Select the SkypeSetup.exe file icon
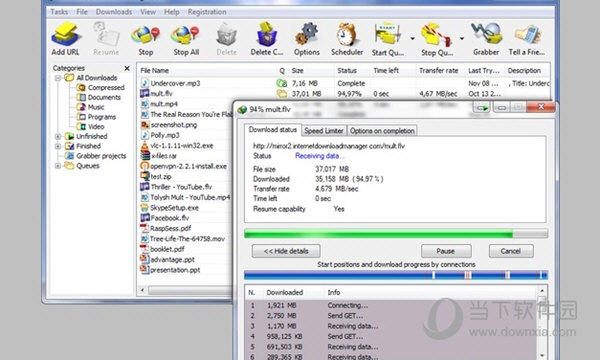The image size is (600, 360). pyautogui.click(x=145, y=208)
